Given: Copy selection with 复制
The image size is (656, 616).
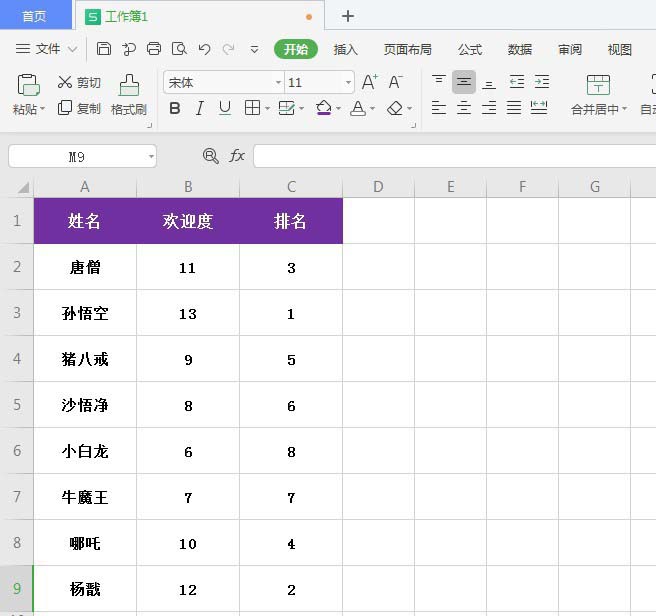Looking at the screenshot, I should point(79,108).
